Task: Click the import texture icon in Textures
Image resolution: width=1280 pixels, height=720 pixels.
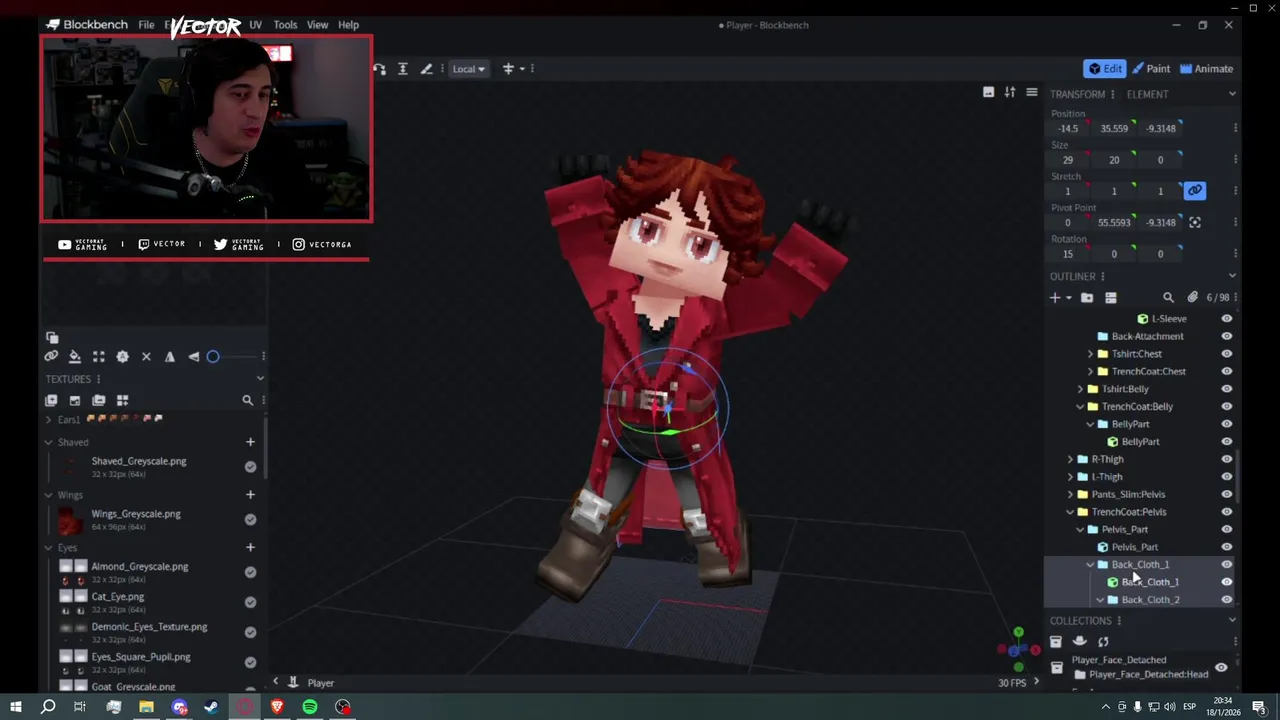Action: [75, 400]
